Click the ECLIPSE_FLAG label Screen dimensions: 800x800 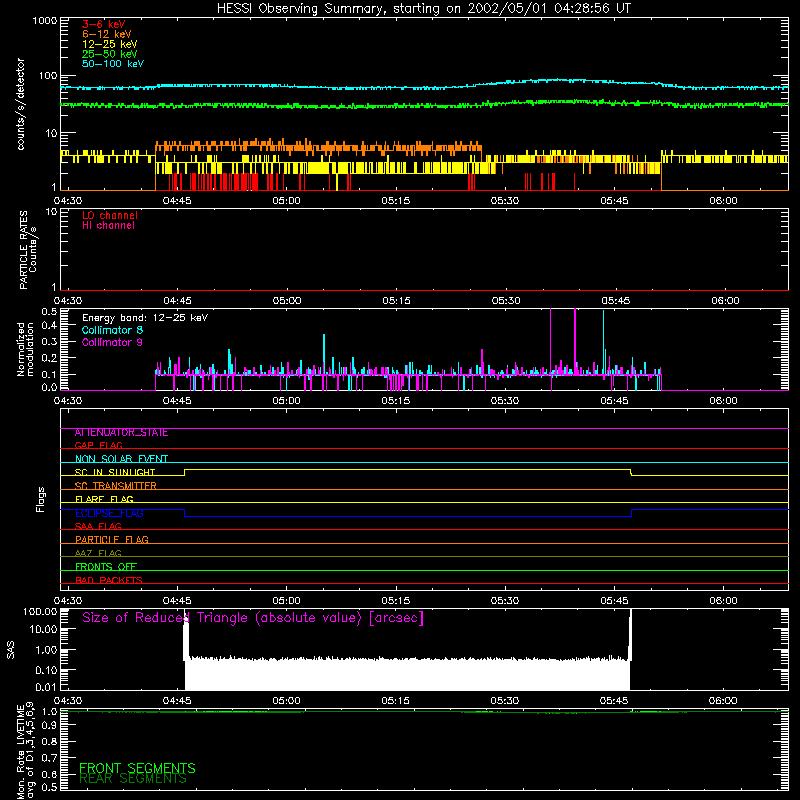click(109, 513)
